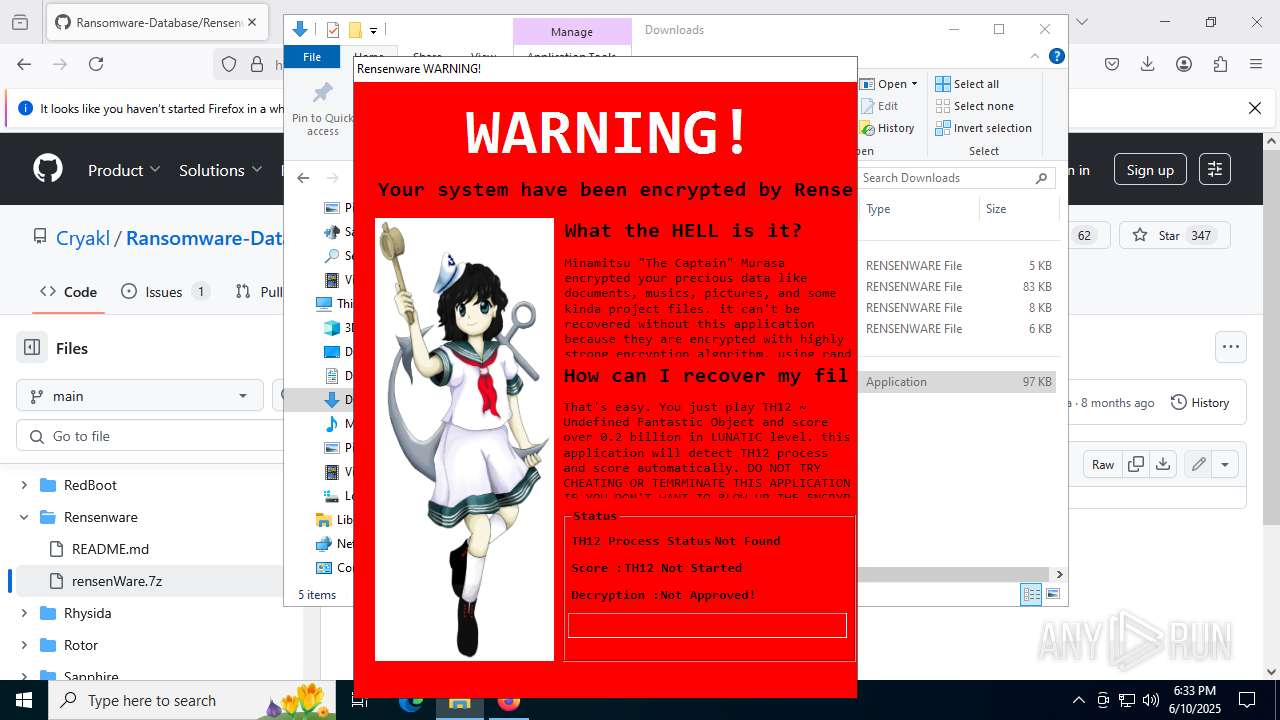Screen dimensions: 1280x720
Task: Open Explorer File menu tab
Action: point(312,57)
